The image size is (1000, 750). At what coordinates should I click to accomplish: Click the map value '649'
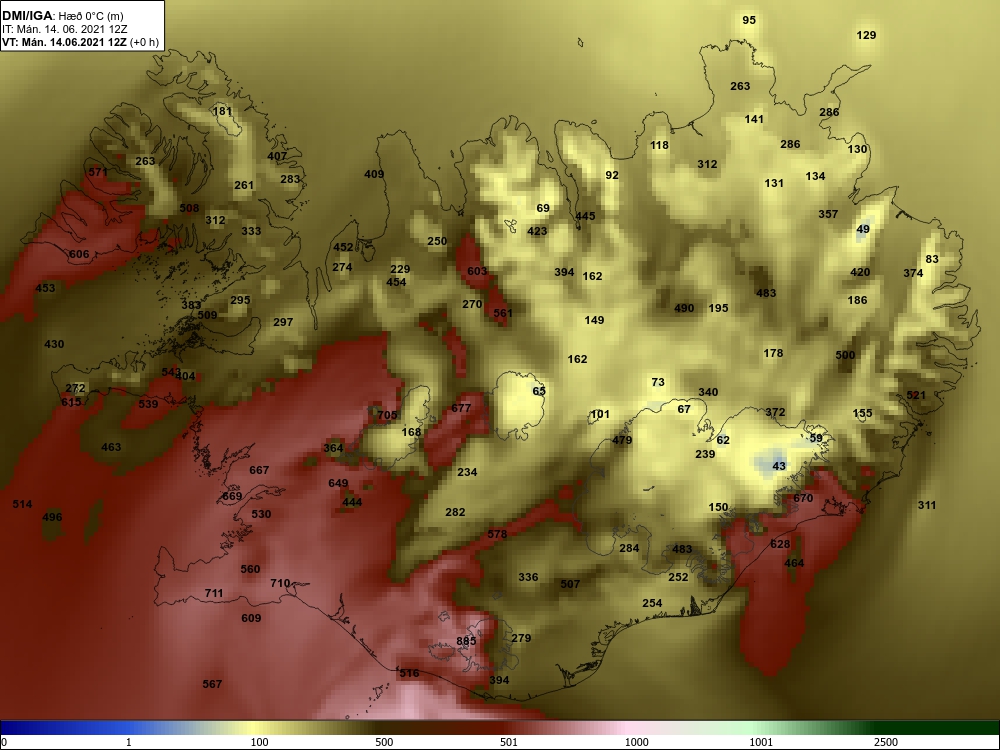[338, 483]
